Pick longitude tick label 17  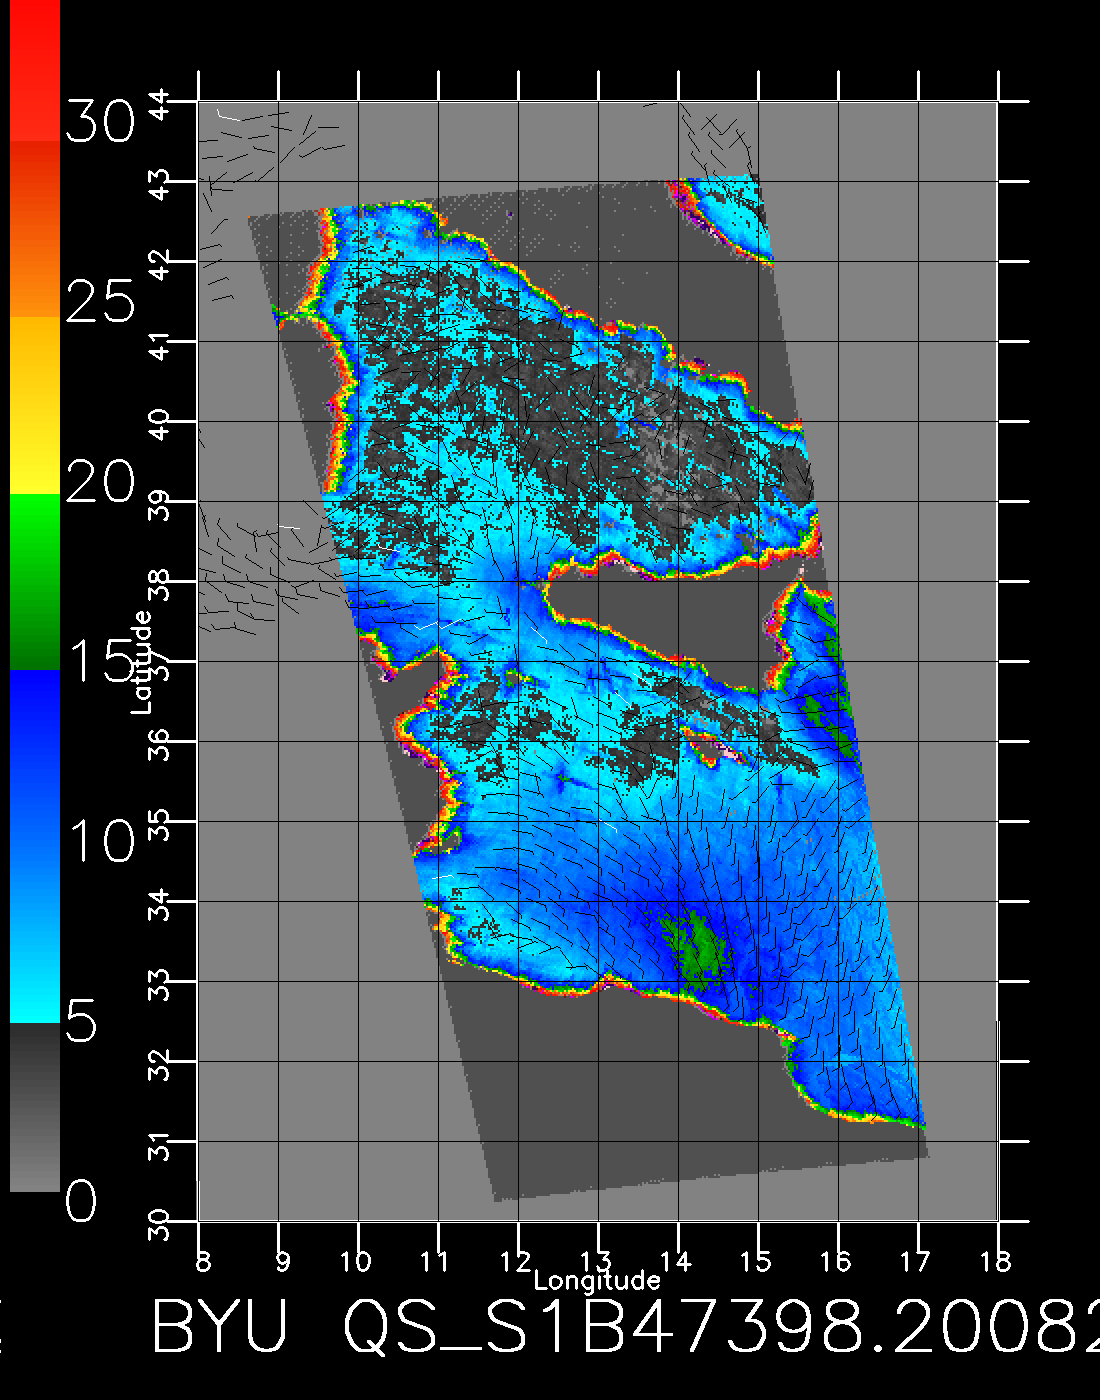click(x=915, y=1260)
